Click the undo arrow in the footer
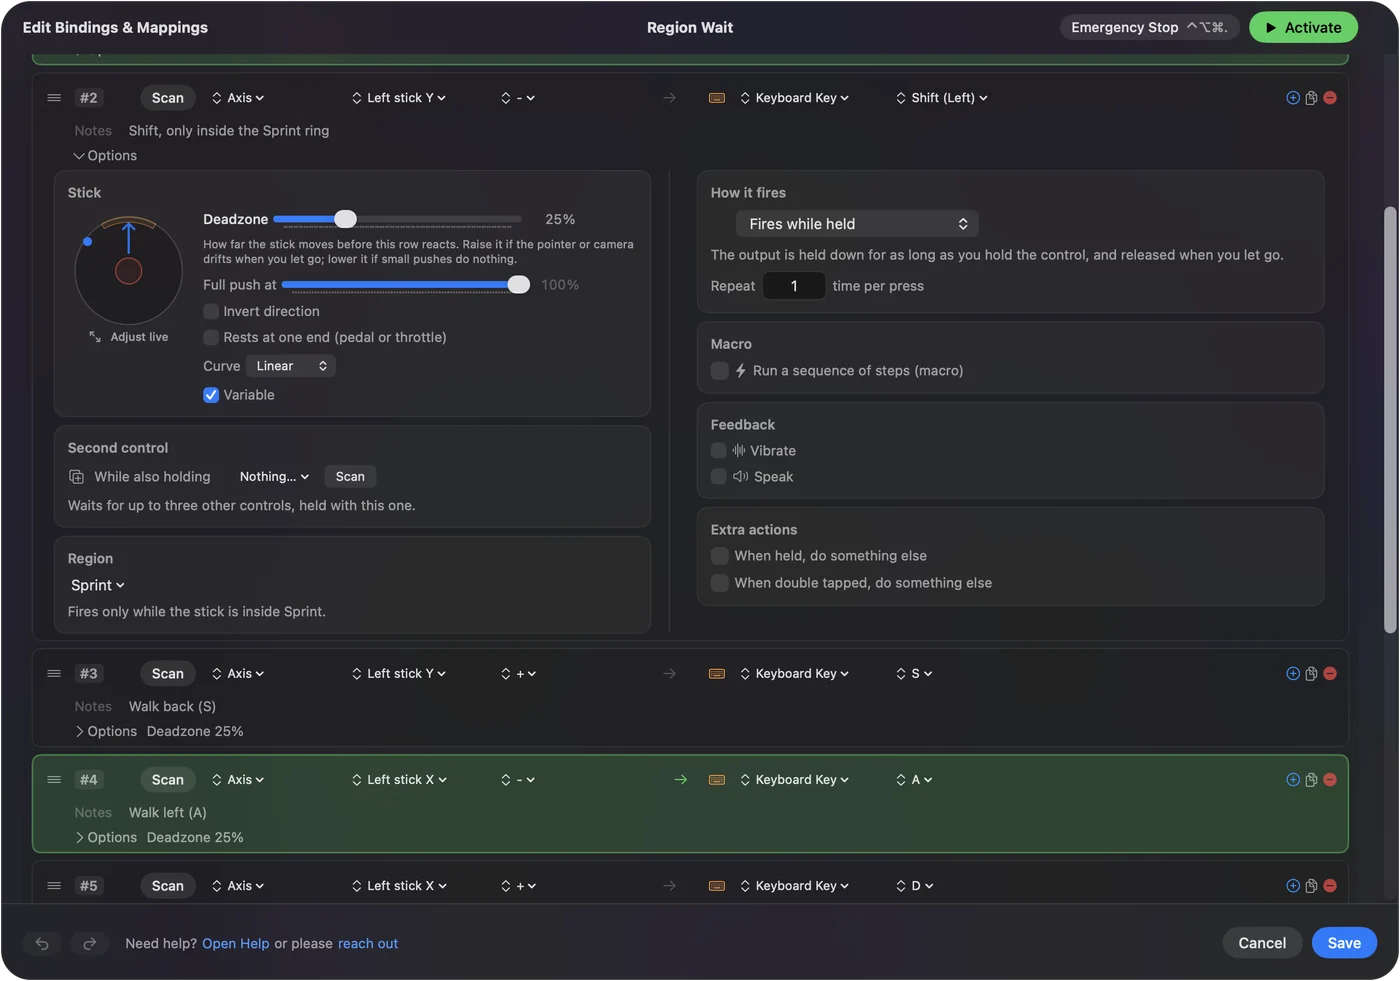This screenshot has height=981, width=1400. 42,943
